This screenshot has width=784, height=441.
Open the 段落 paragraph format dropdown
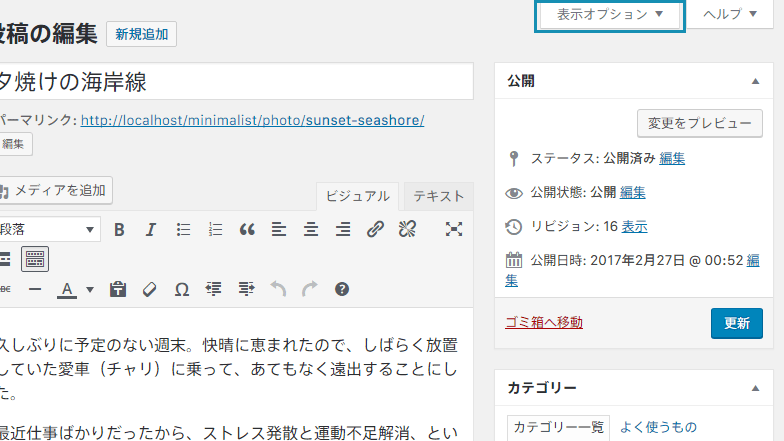click(x=48, y=229)
